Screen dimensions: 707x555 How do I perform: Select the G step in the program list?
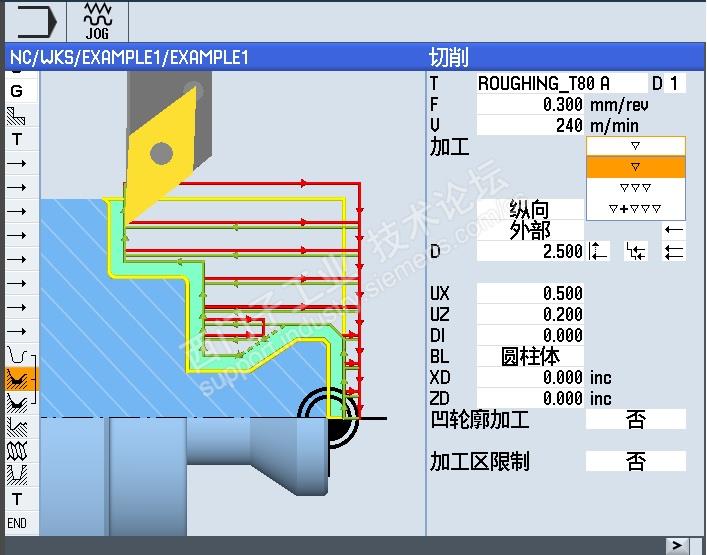(17, 92)
